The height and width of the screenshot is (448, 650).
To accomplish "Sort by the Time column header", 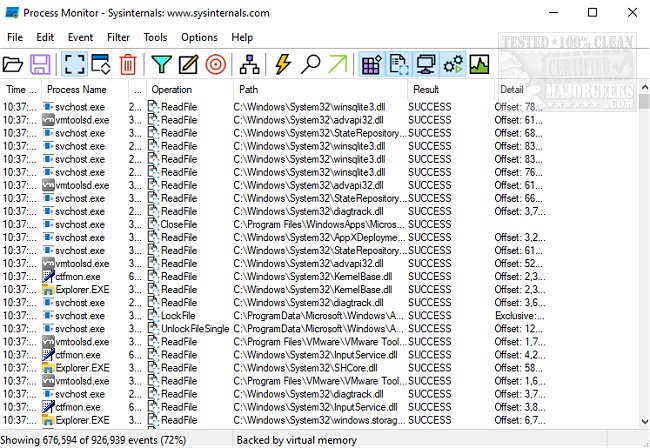I will pyautogui.click(x=21, y=90).
